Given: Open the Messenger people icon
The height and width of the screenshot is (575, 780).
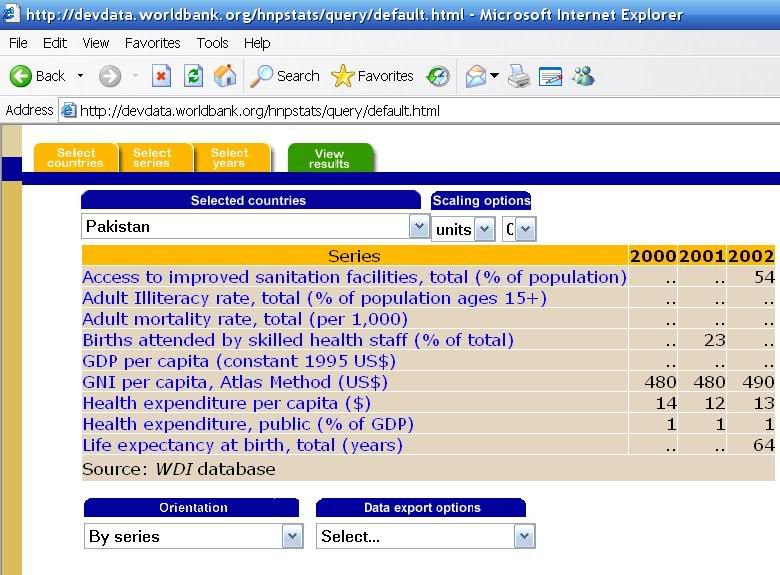Looking at the screenshot, I should 583,76.
